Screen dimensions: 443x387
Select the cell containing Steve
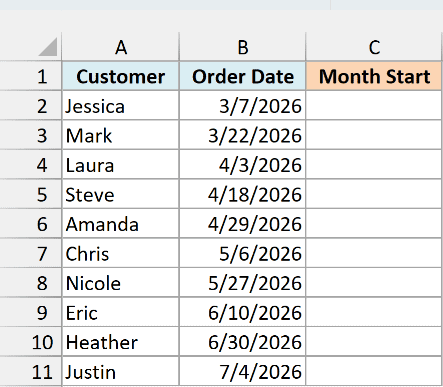pyautogui.click(x=121, y=194)
